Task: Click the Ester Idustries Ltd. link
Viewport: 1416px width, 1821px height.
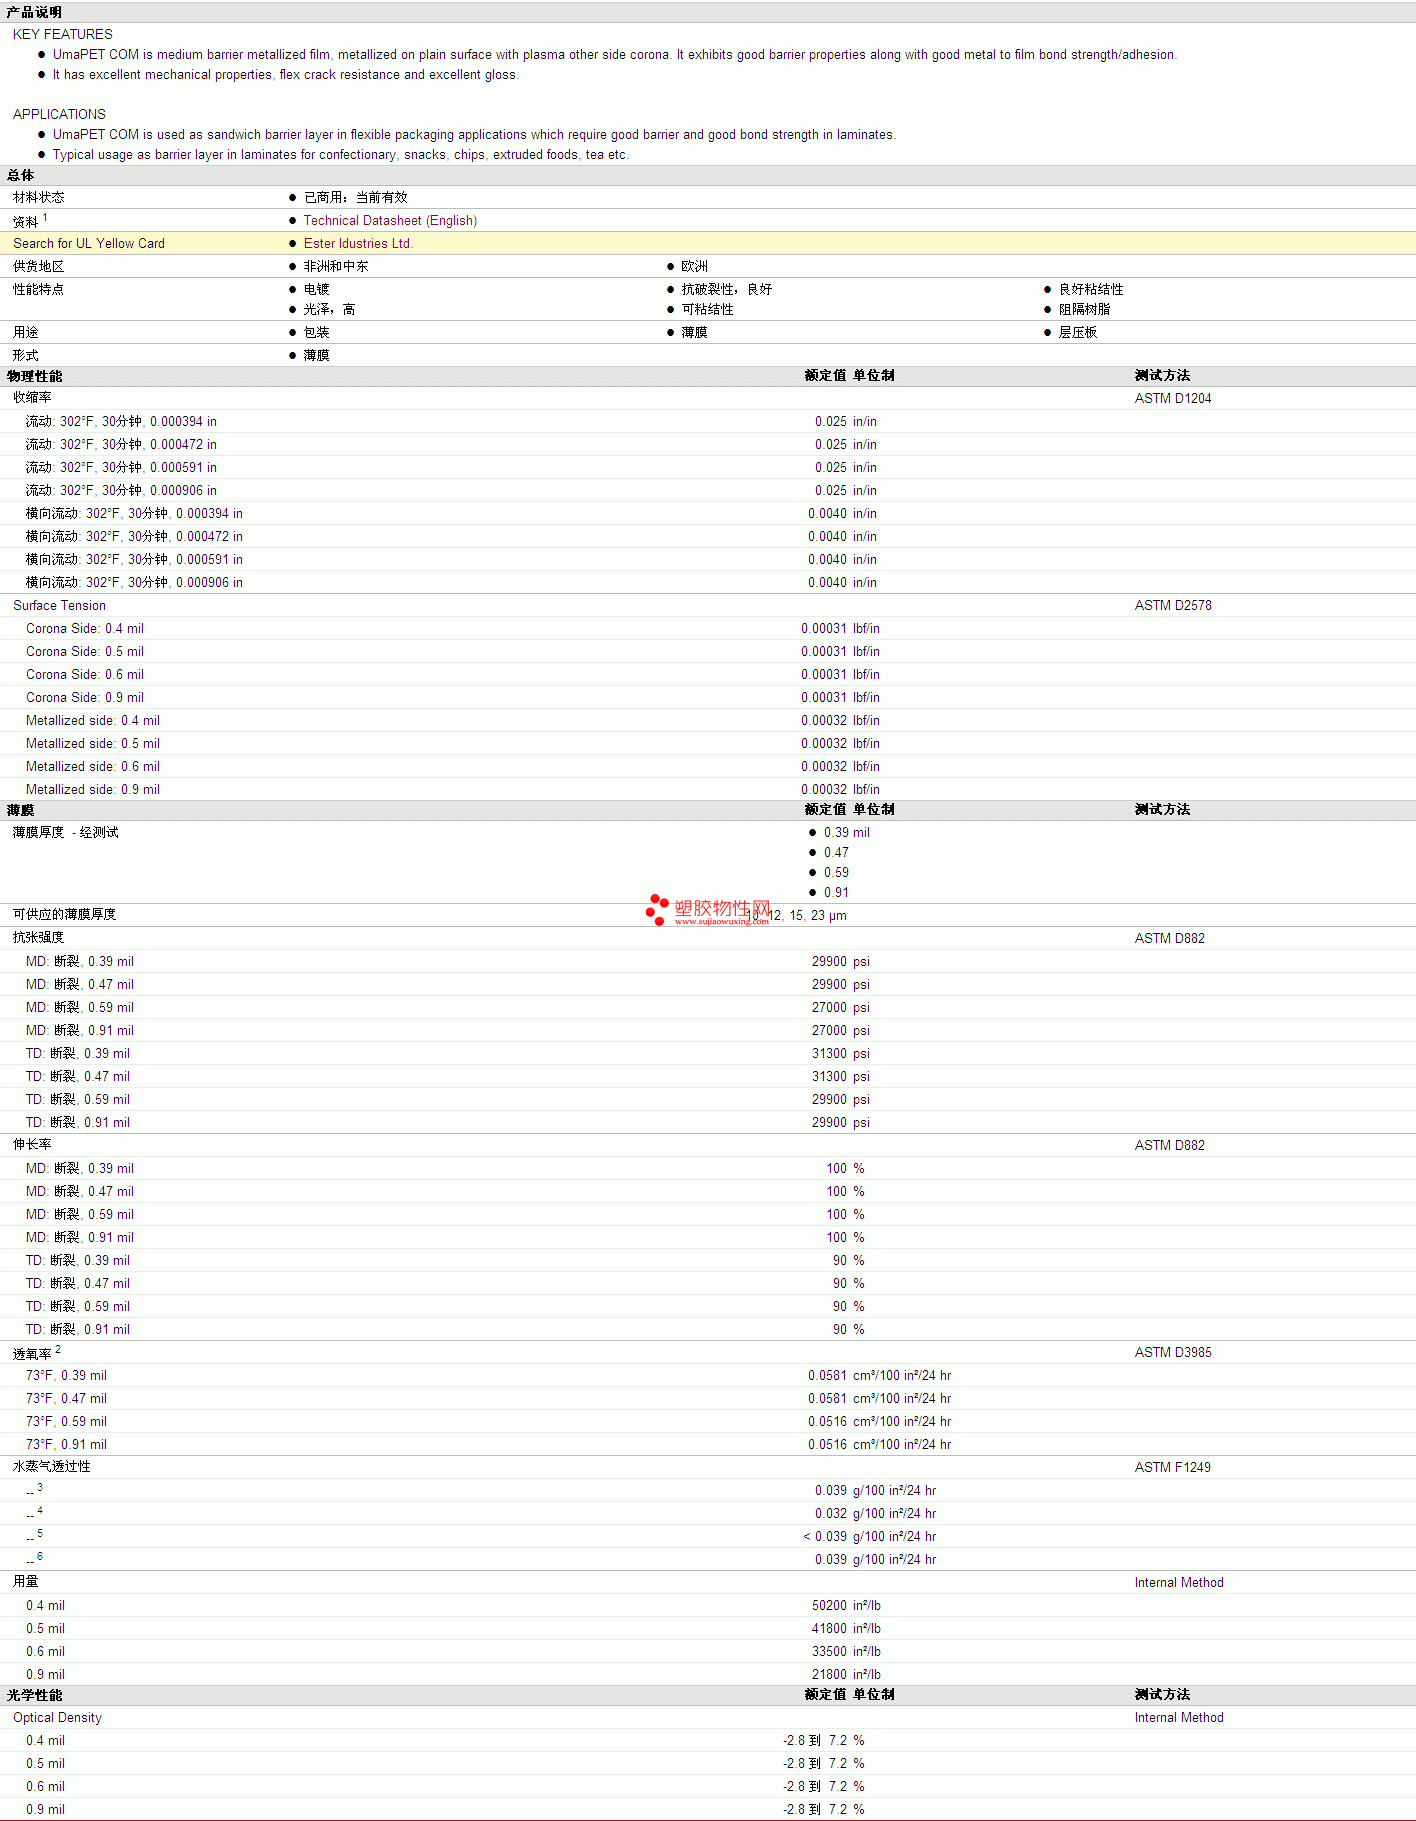Action: coord(358,243)
